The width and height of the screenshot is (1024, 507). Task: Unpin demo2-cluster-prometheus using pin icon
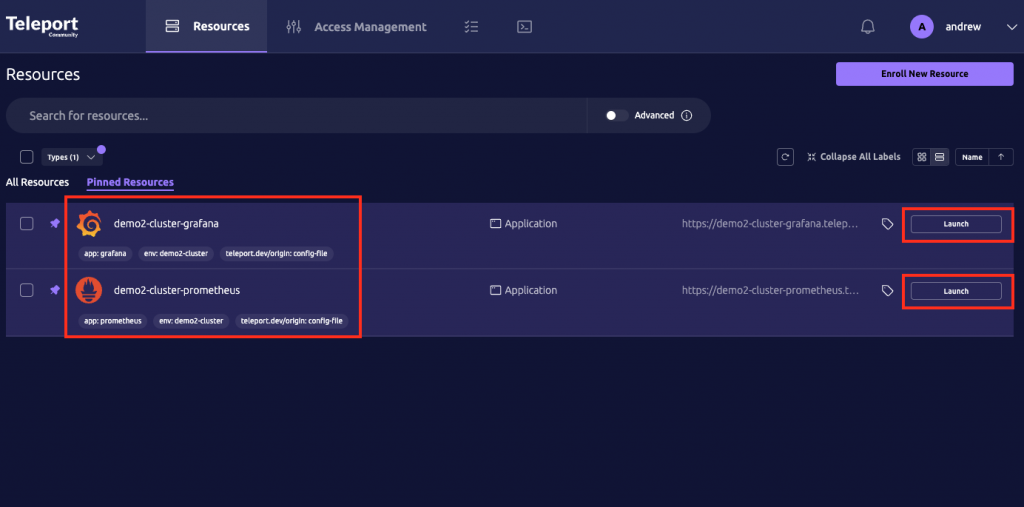tap(55, 290)
